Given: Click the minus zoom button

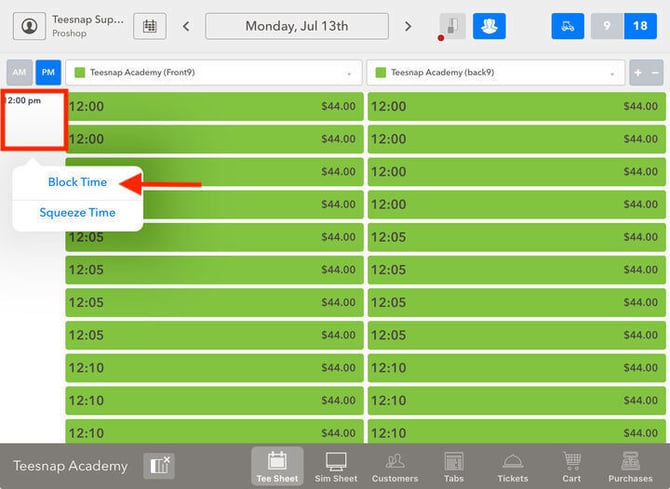Looking at the screenshot, I should pyautogui.click(x=655, y=73).
